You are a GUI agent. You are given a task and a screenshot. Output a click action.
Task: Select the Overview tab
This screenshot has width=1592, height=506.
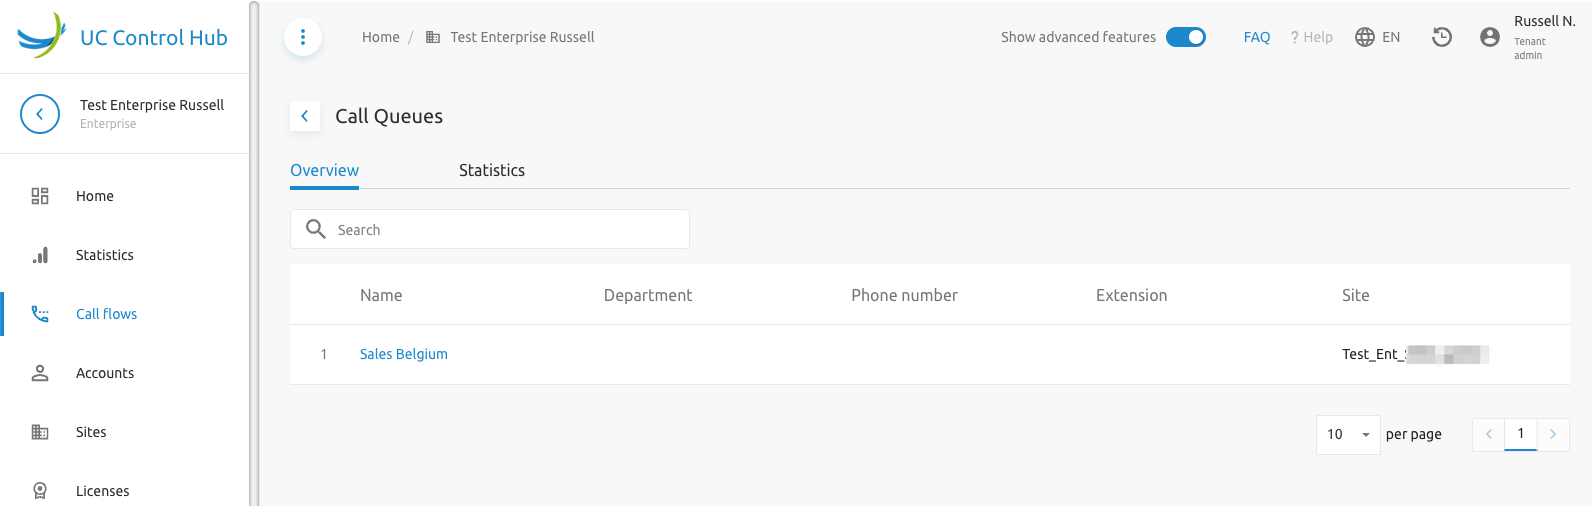coord(325,170)
